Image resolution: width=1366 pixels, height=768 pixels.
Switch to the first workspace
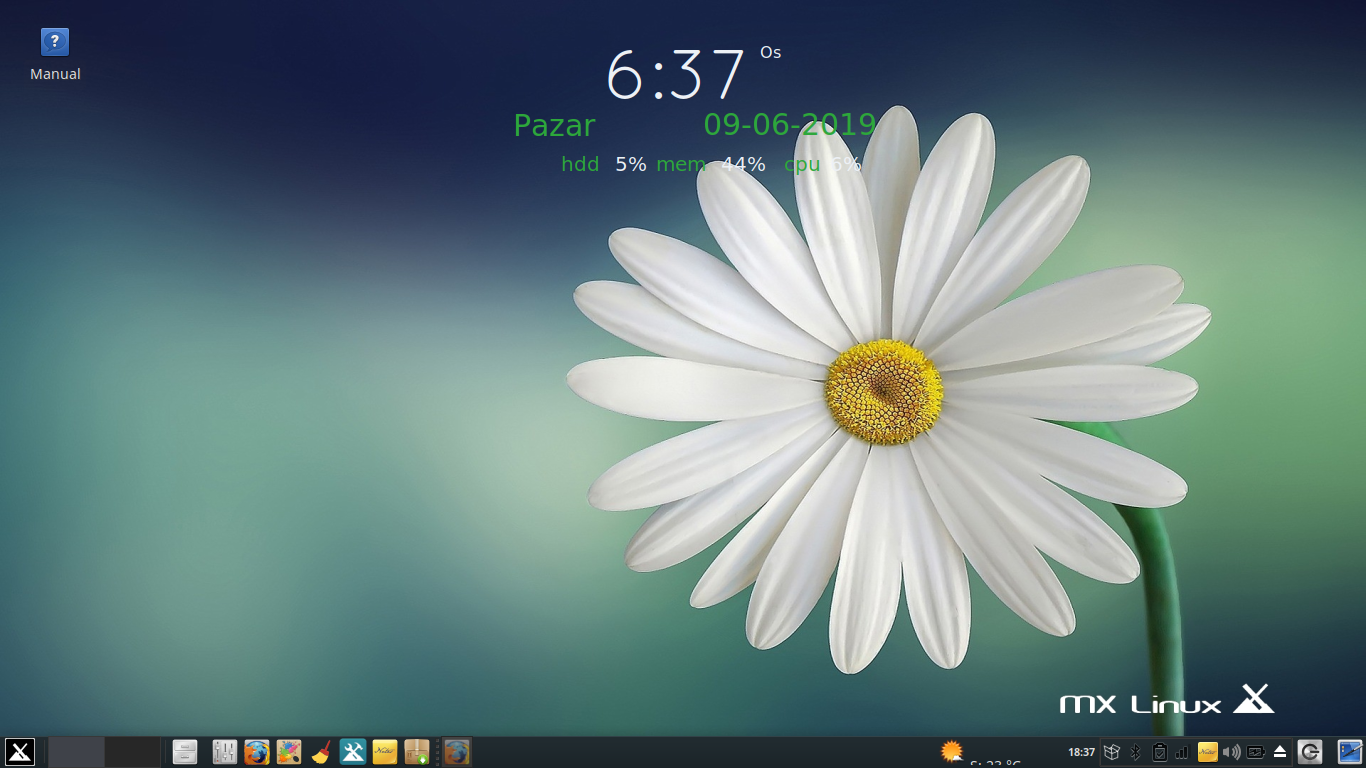click(76, 752)
